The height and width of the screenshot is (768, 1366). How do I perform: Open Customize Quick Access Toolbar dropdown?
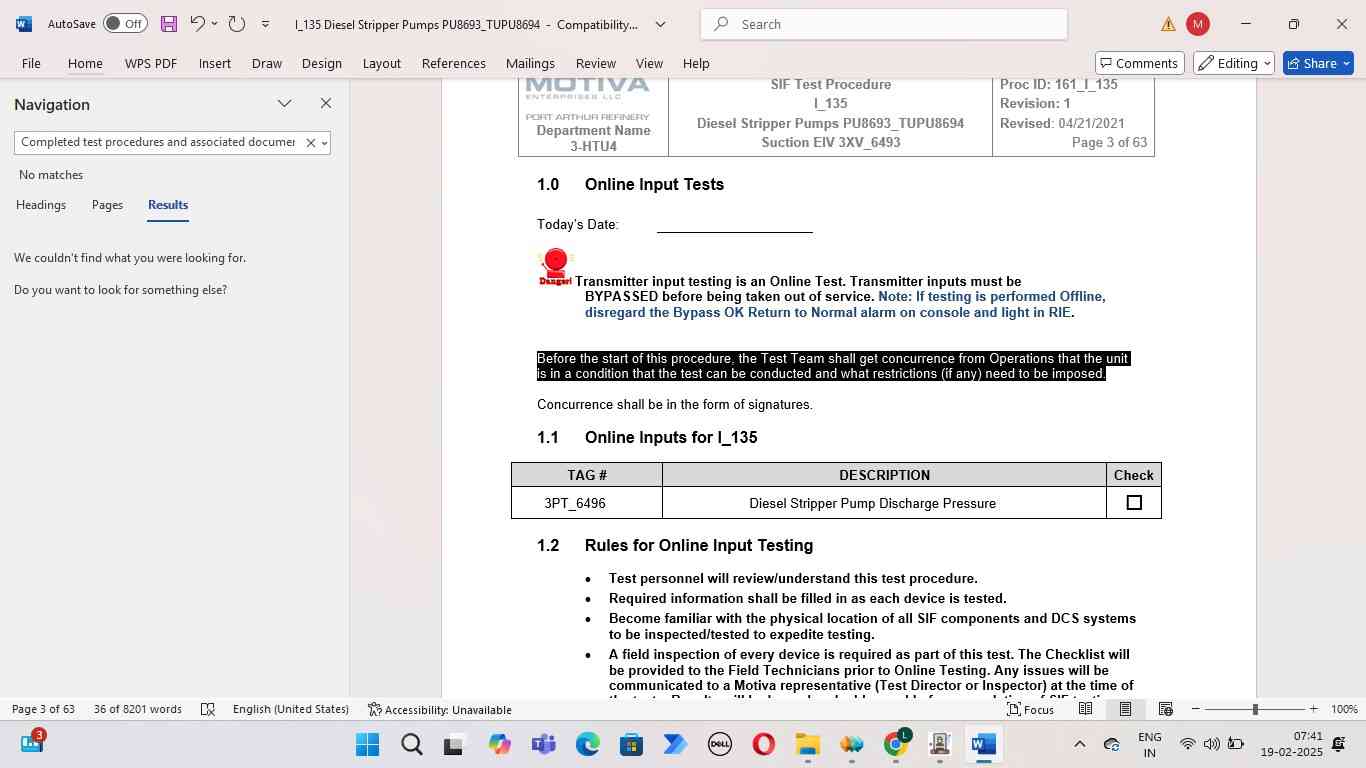tap(265, 24)
